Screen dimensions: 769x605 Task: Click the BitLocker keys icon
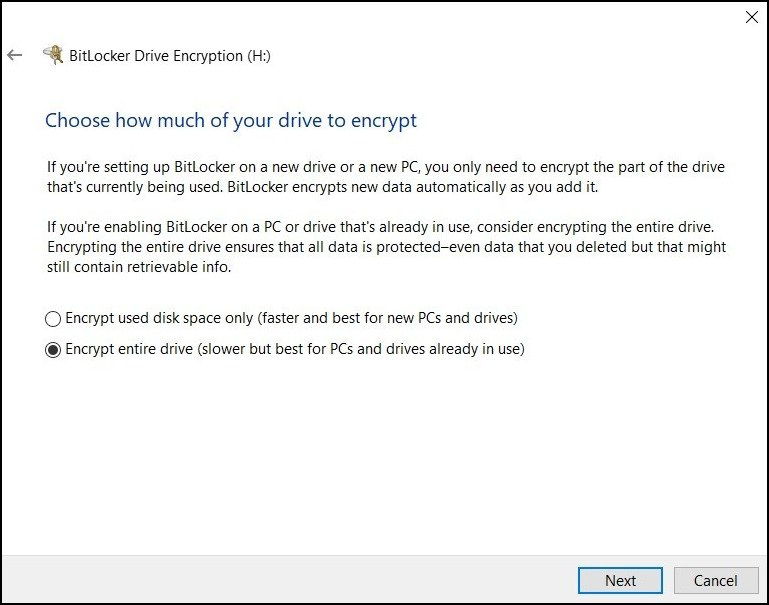pyautogui.click(x=53, y=55)
